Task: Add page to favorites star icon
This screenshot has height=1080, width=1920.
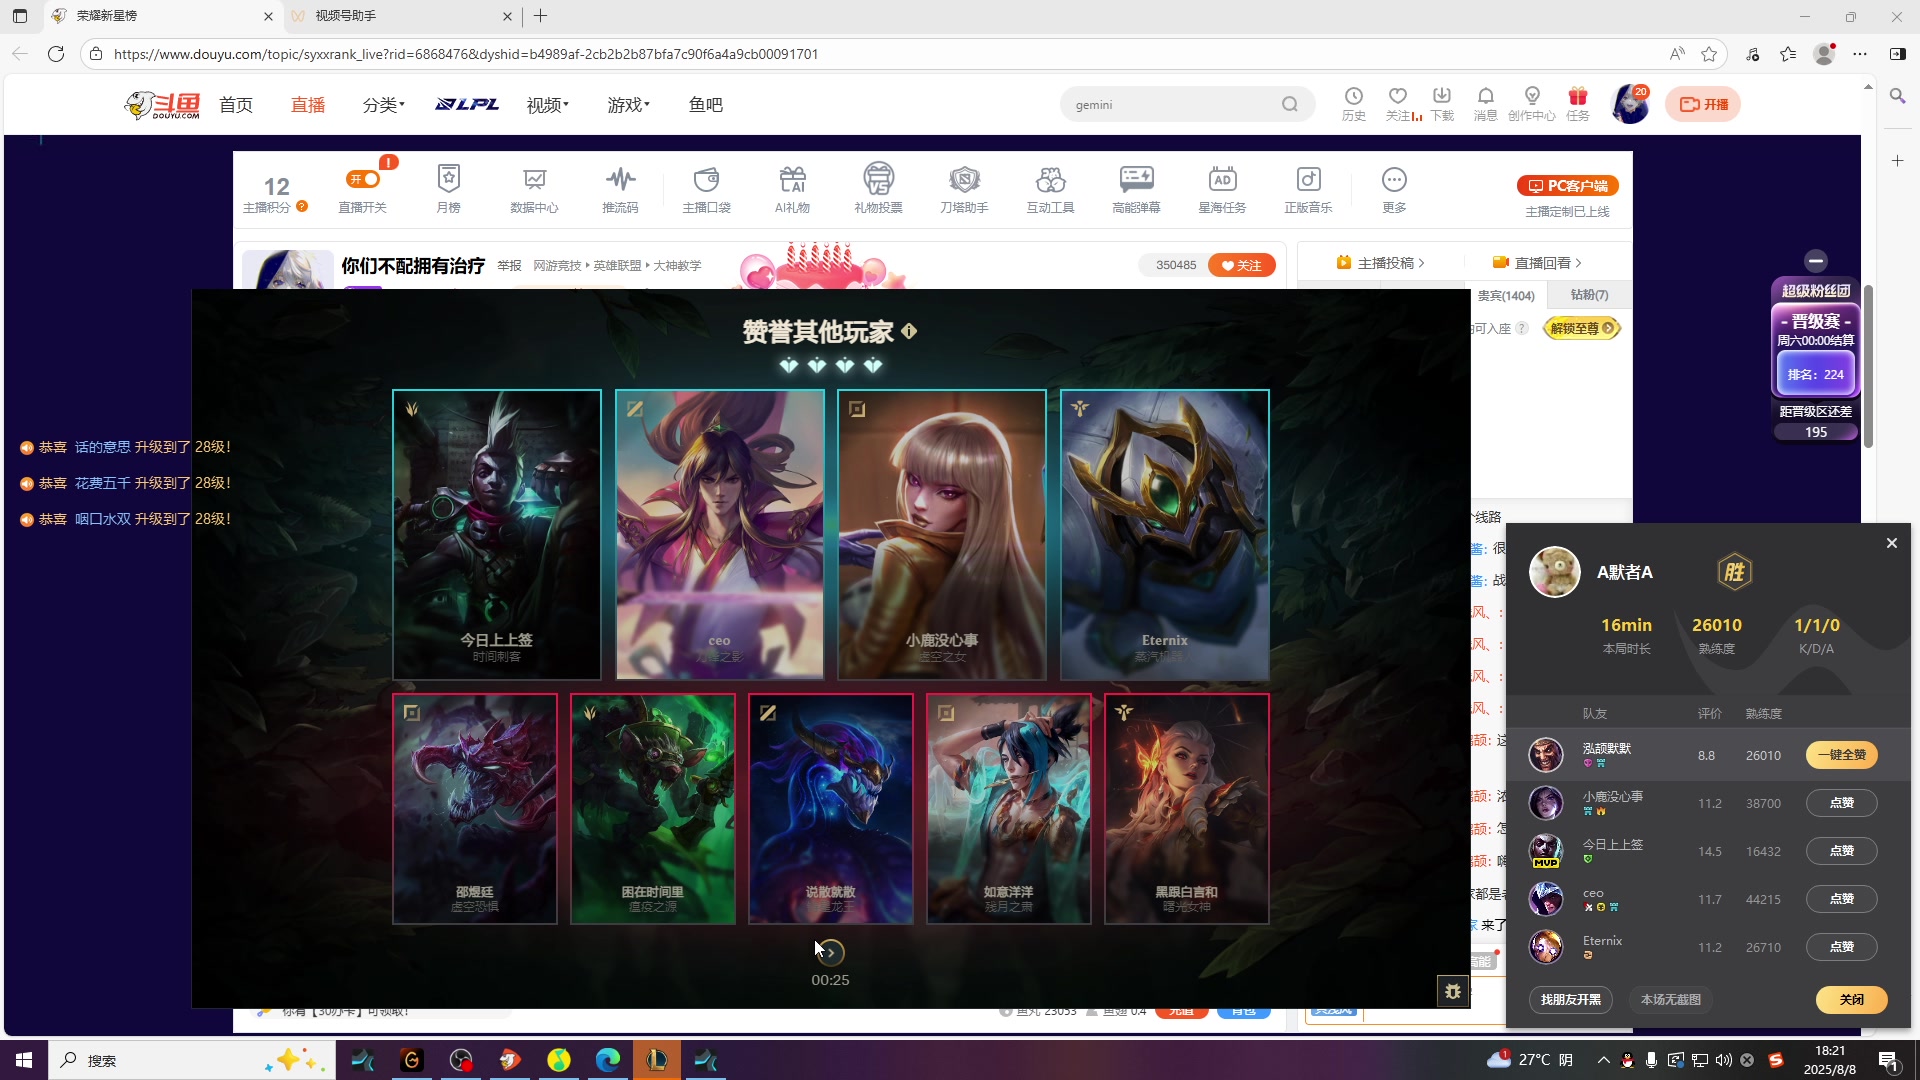Action: coord(1709,54)
